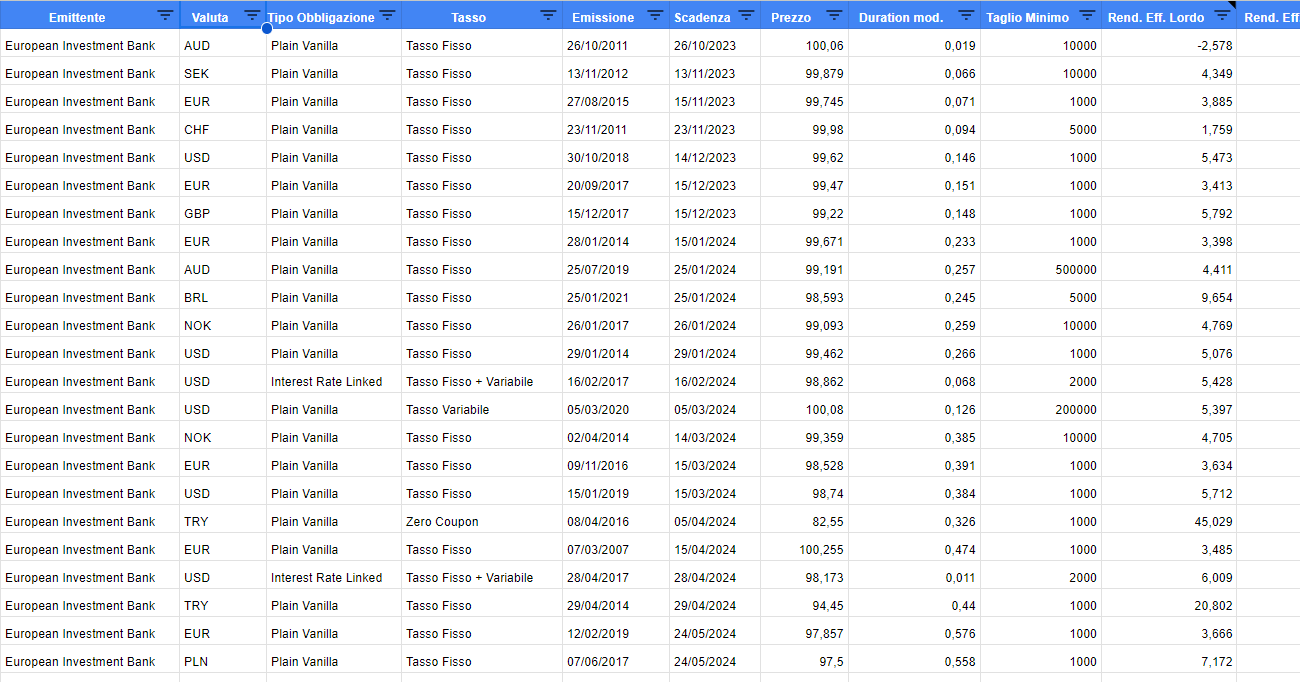
Task: Select the Valuta header cell
Action: pos(210,17)
